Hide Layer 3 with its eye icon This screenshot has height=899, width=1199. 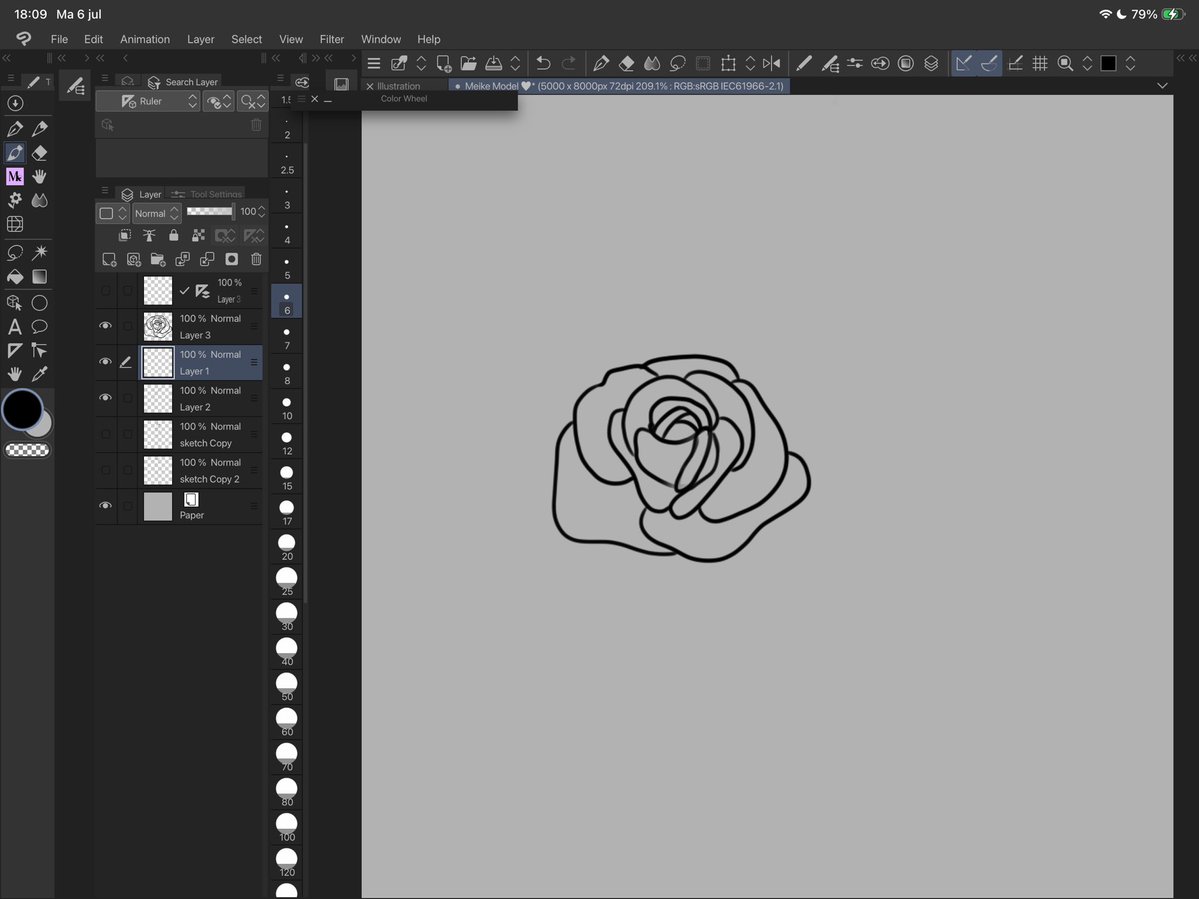click(106, 326)
